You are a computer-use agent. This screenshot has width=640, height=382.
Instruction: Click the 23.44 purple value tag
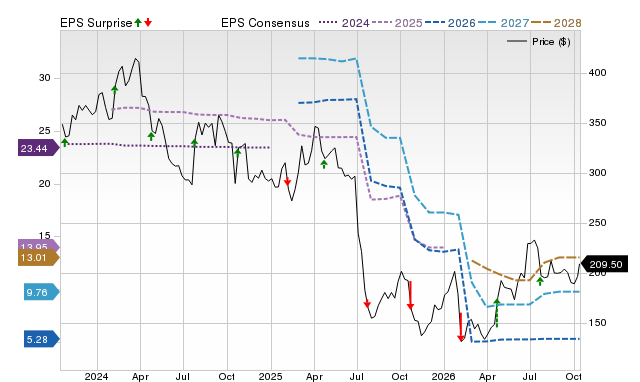tap(39, 148)
